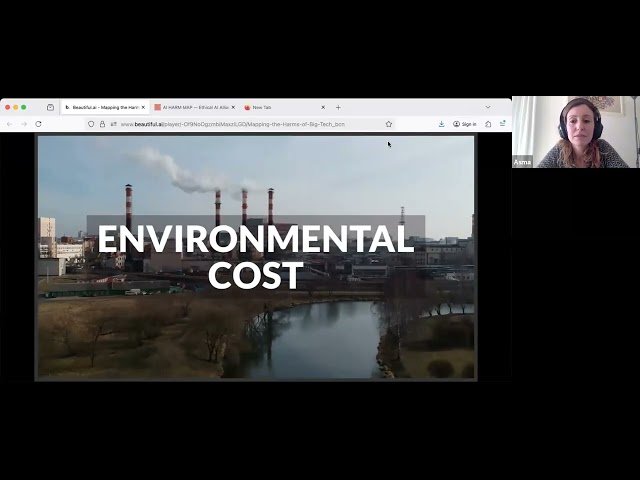Click the icon left of the first tab
The height and width of the screenshot is (480, 640).
50,107
